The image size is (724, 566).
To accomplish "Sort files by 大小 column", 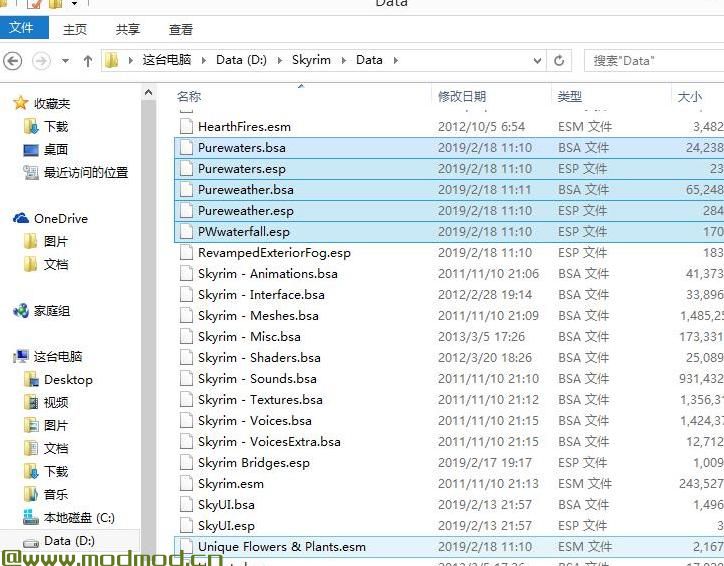I will 689,96.
